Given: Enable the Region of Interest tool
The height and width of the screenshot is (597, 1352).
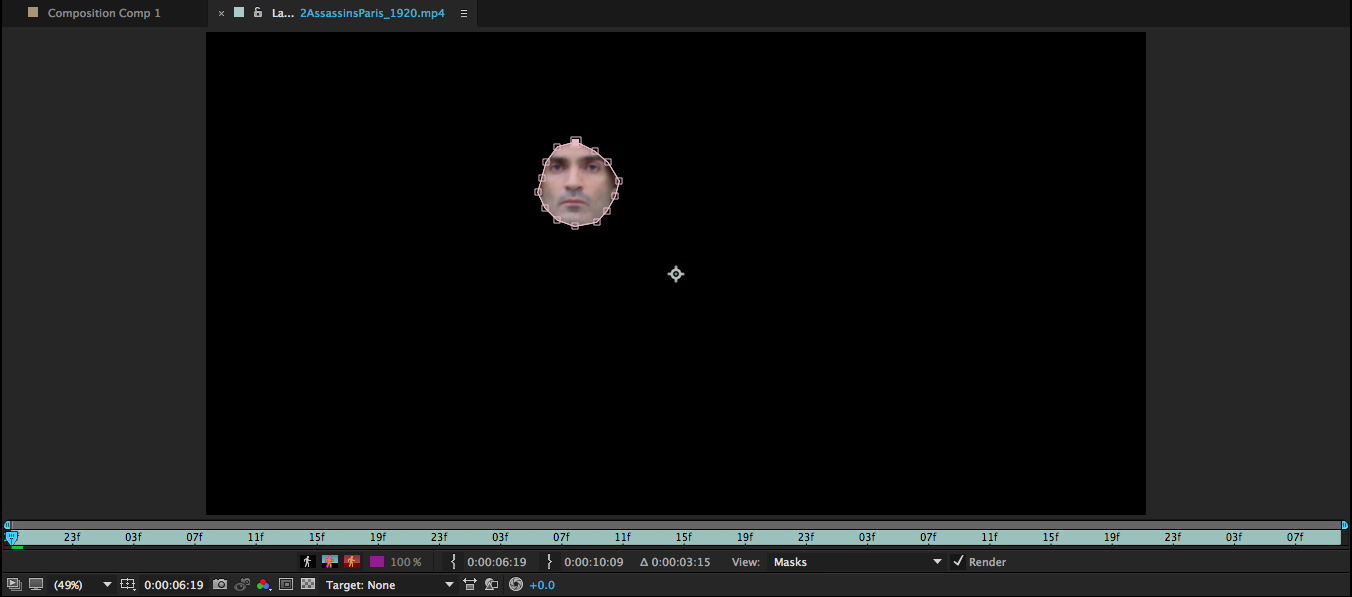Looking at the screenshot, I should click(127, 584).
